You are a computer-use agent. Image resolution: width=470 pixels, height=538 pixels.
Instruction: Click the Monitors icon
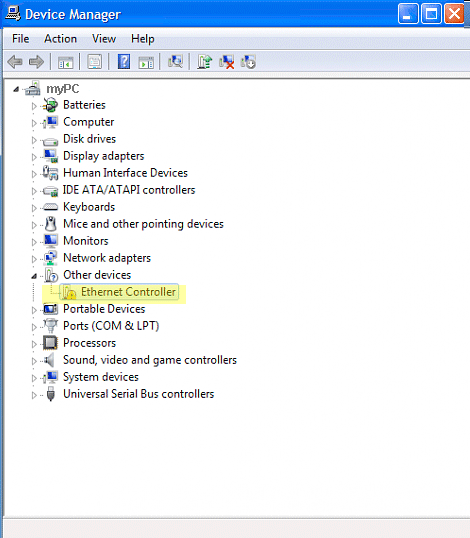[51, 241]
